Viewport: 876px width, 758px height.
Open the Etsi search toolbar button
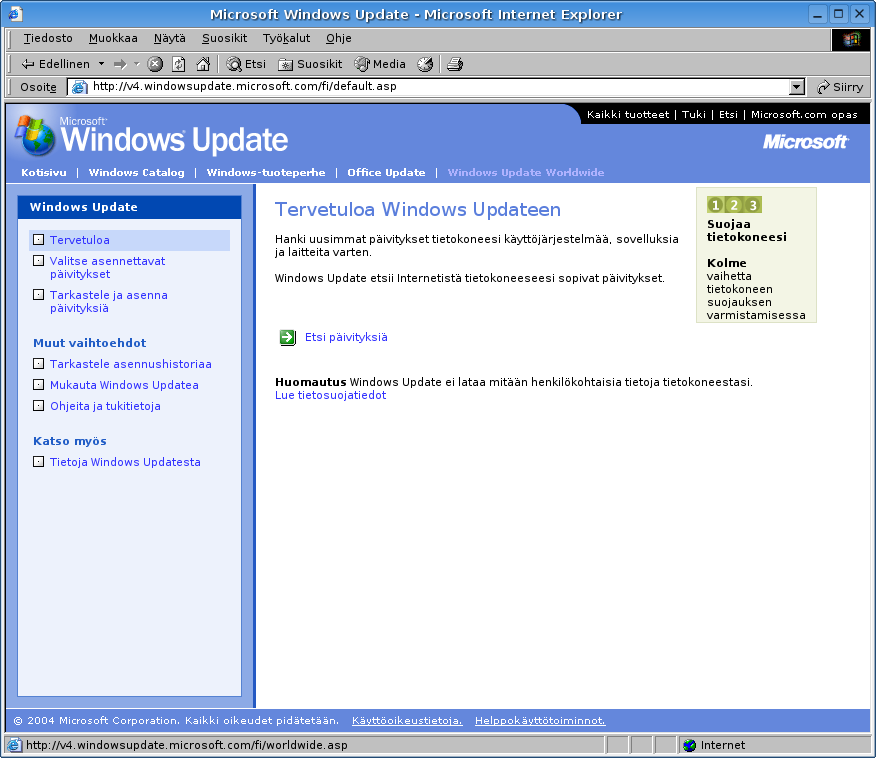246,64
